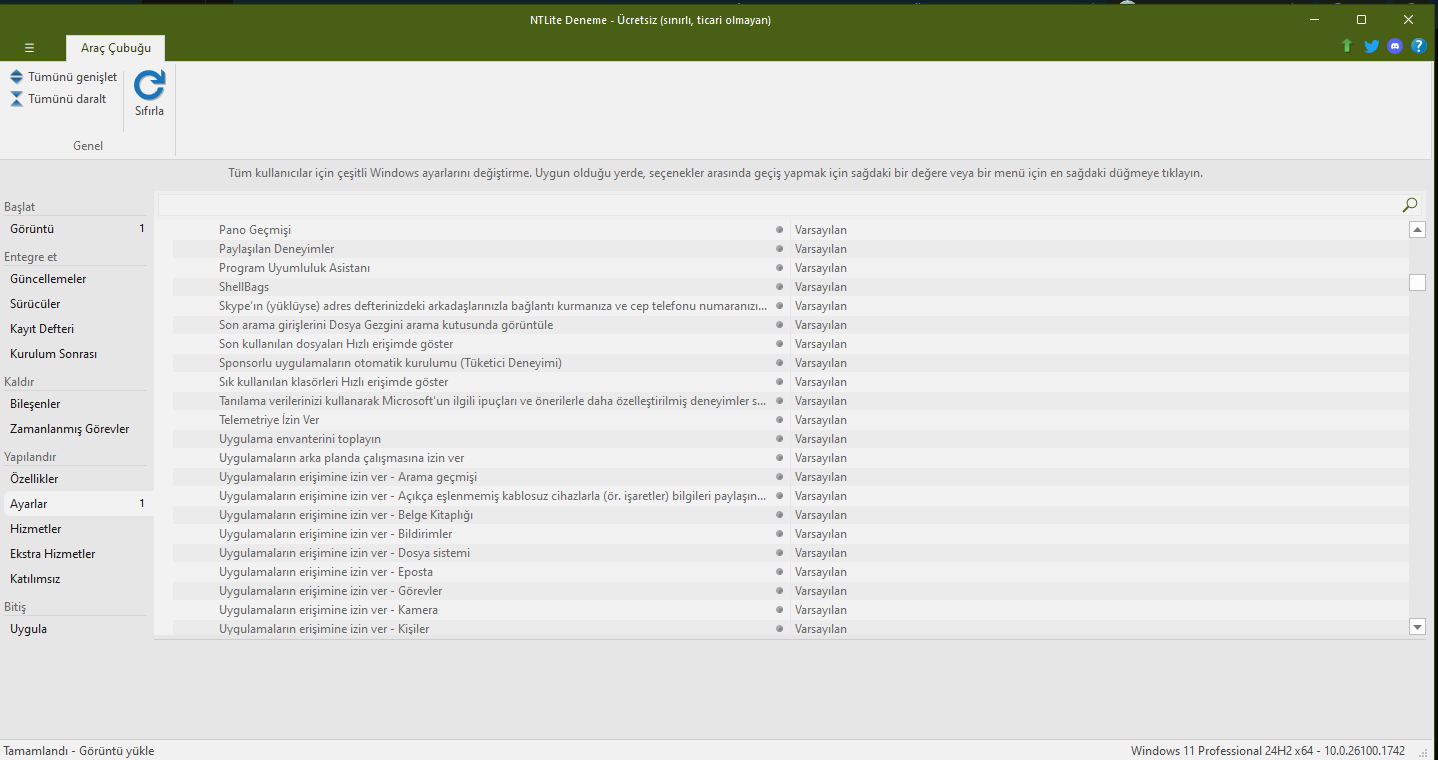The height and width of the screenshot is (760, 1438).
Task: Select the Tanılama verilerinizi kullanarak setting row
Action: click(790, 401)
